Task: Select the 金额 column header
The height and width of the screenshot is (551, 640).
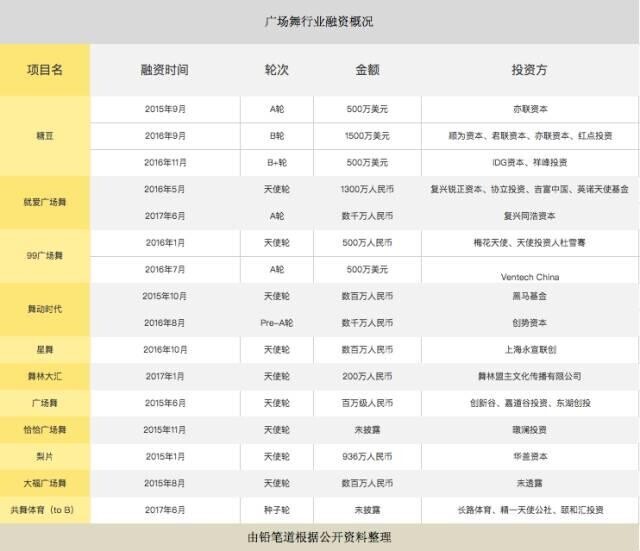Action: pyautogui.click(x=367, y=70)
